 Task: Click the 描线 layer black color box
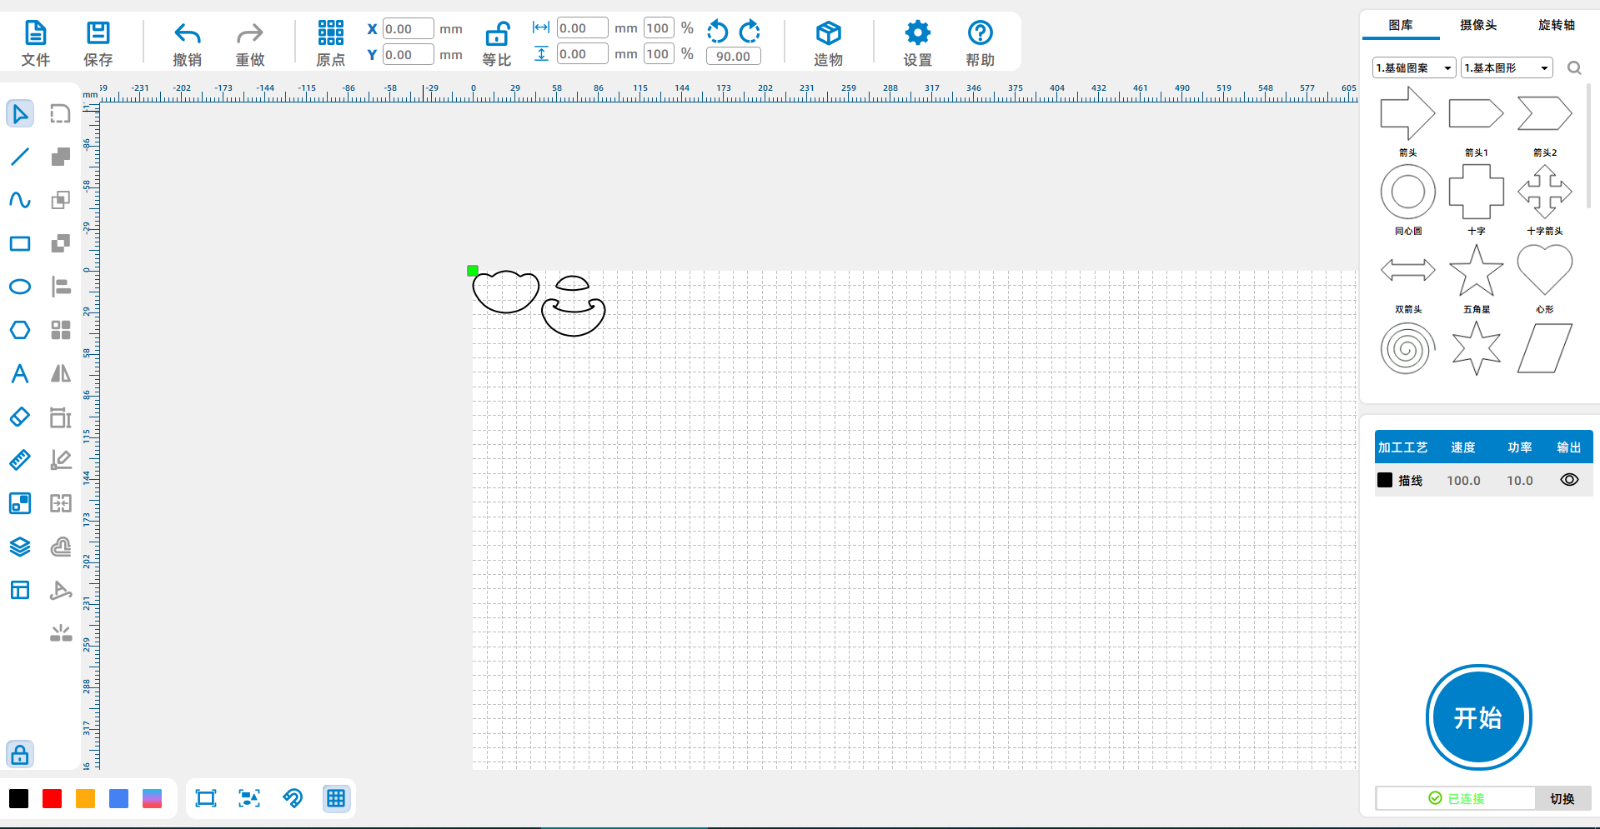[1385, 480]
